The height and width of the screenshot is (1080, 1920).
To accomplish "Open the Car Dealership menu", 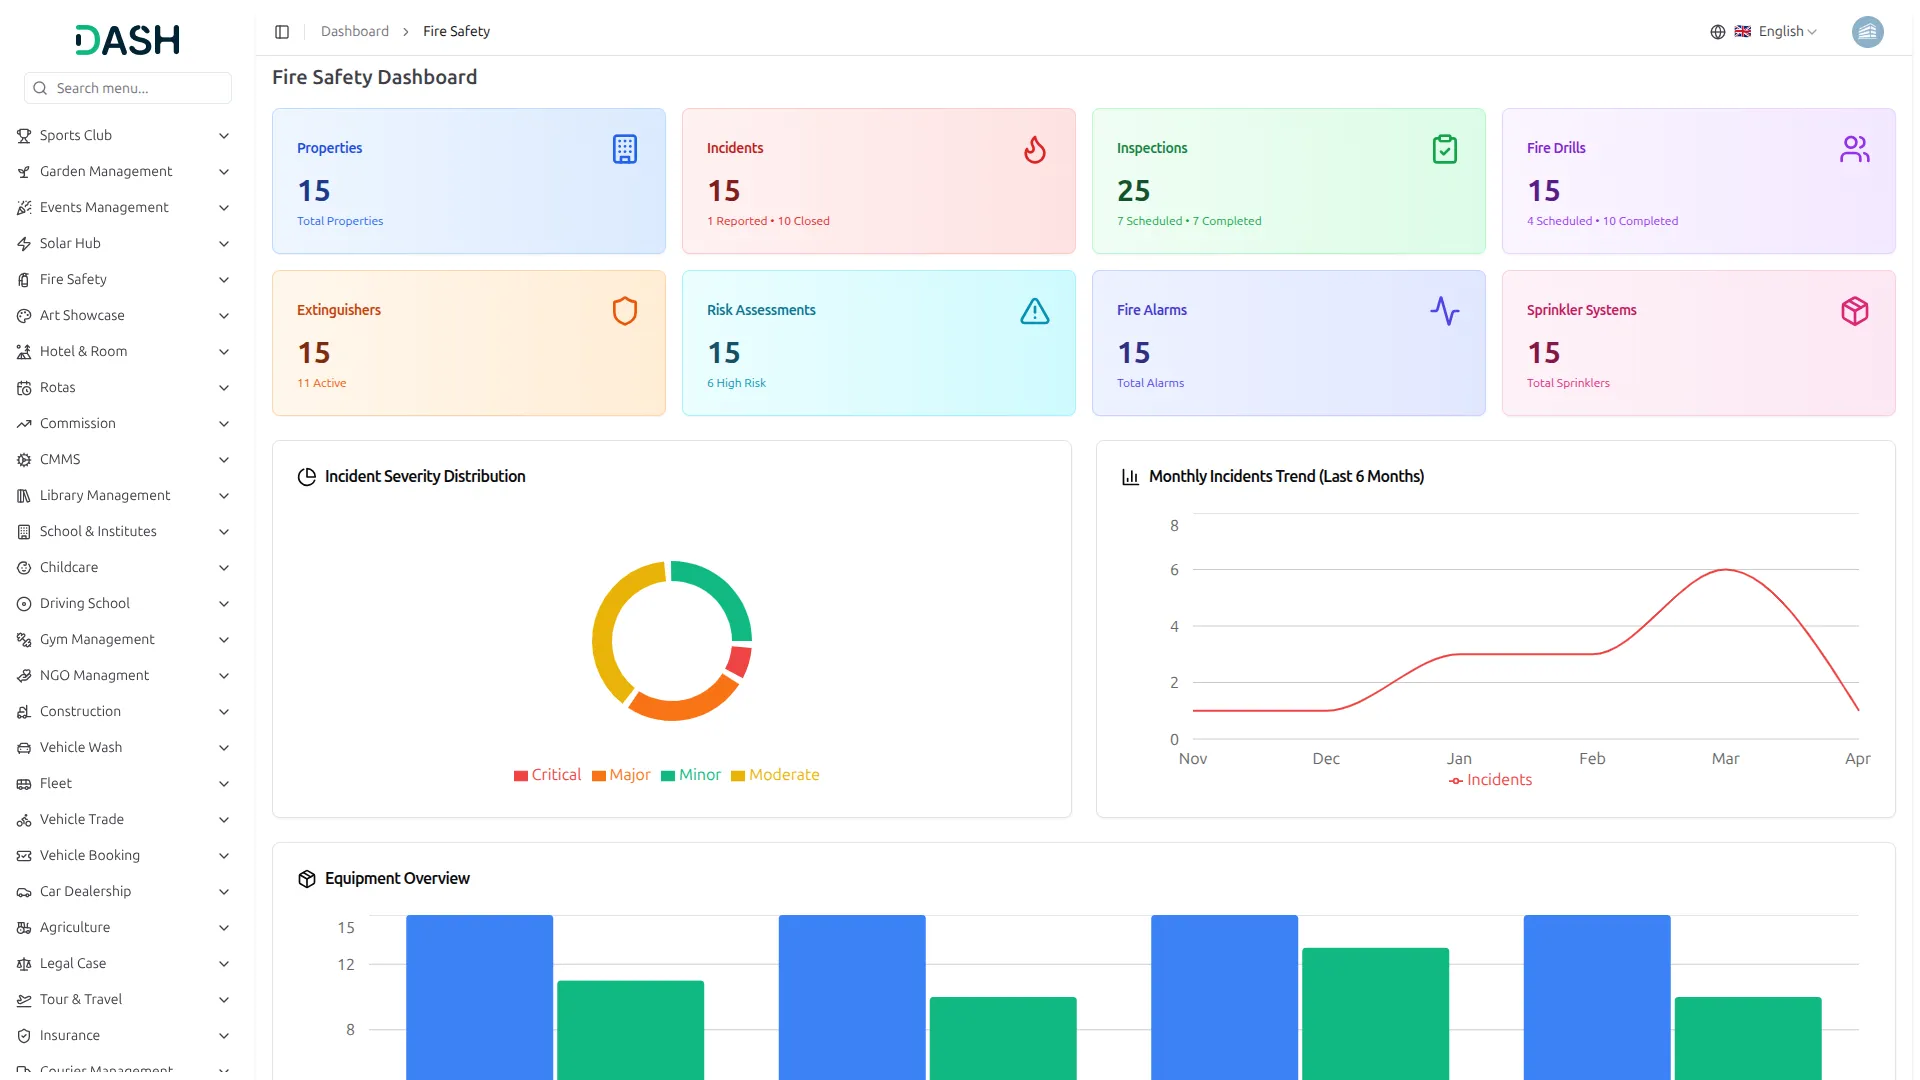I will [x=124, y=892].
